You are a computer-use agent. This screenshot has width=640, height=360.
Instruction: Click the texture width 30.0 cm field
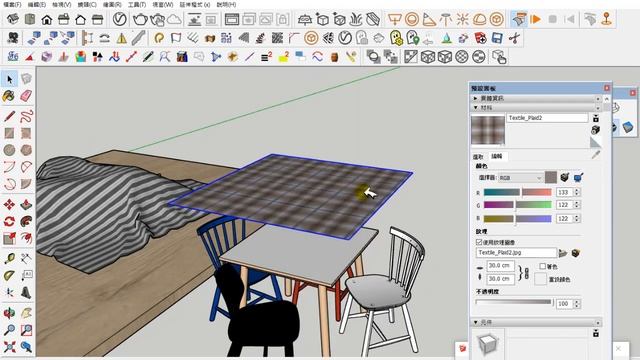coord(500,266)
